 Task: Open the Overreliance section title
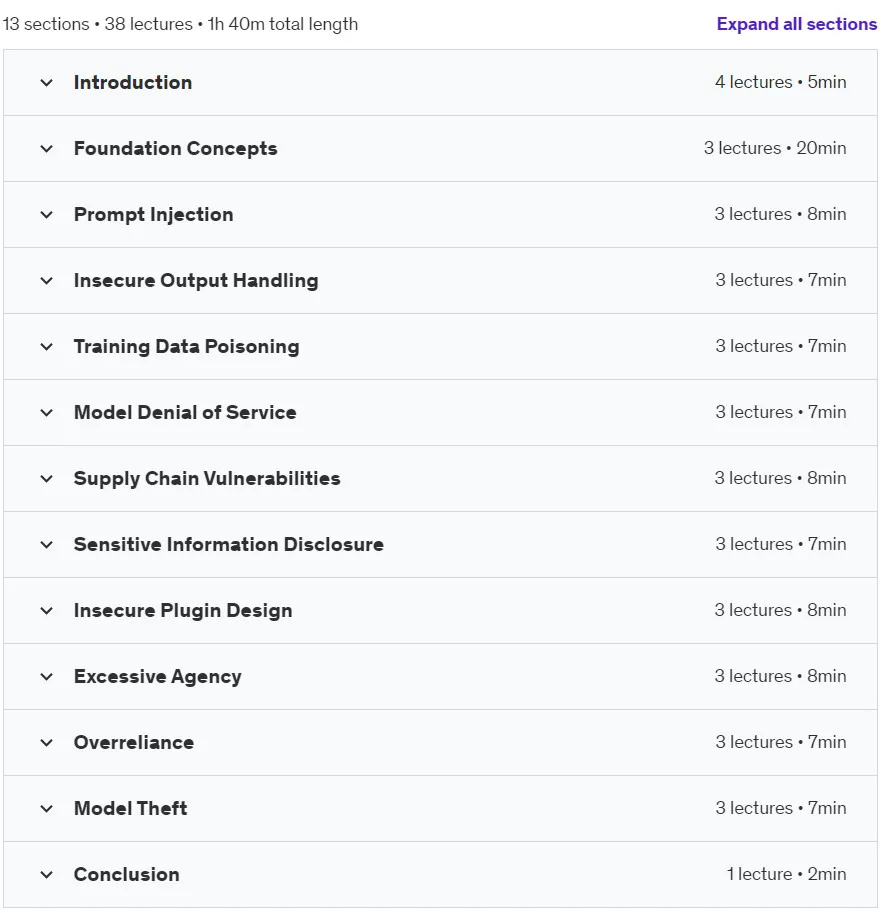click(133, 742)
